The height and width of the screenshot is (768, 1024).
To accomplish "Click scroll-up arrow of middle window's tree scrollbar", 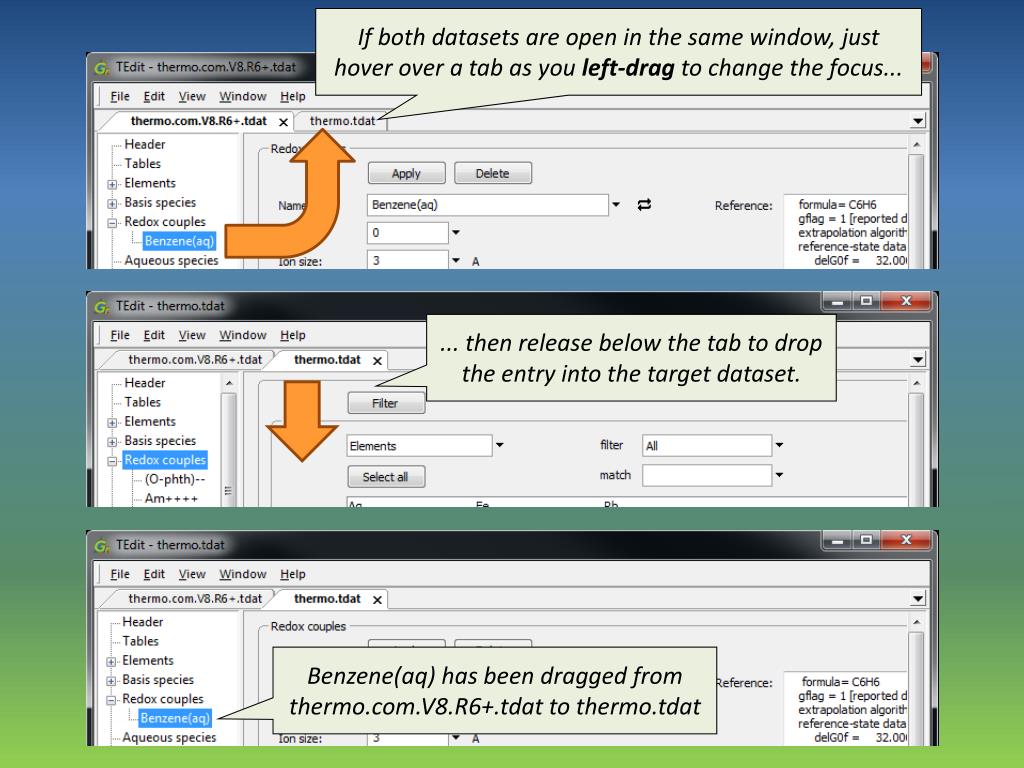I will coord(229,383).
